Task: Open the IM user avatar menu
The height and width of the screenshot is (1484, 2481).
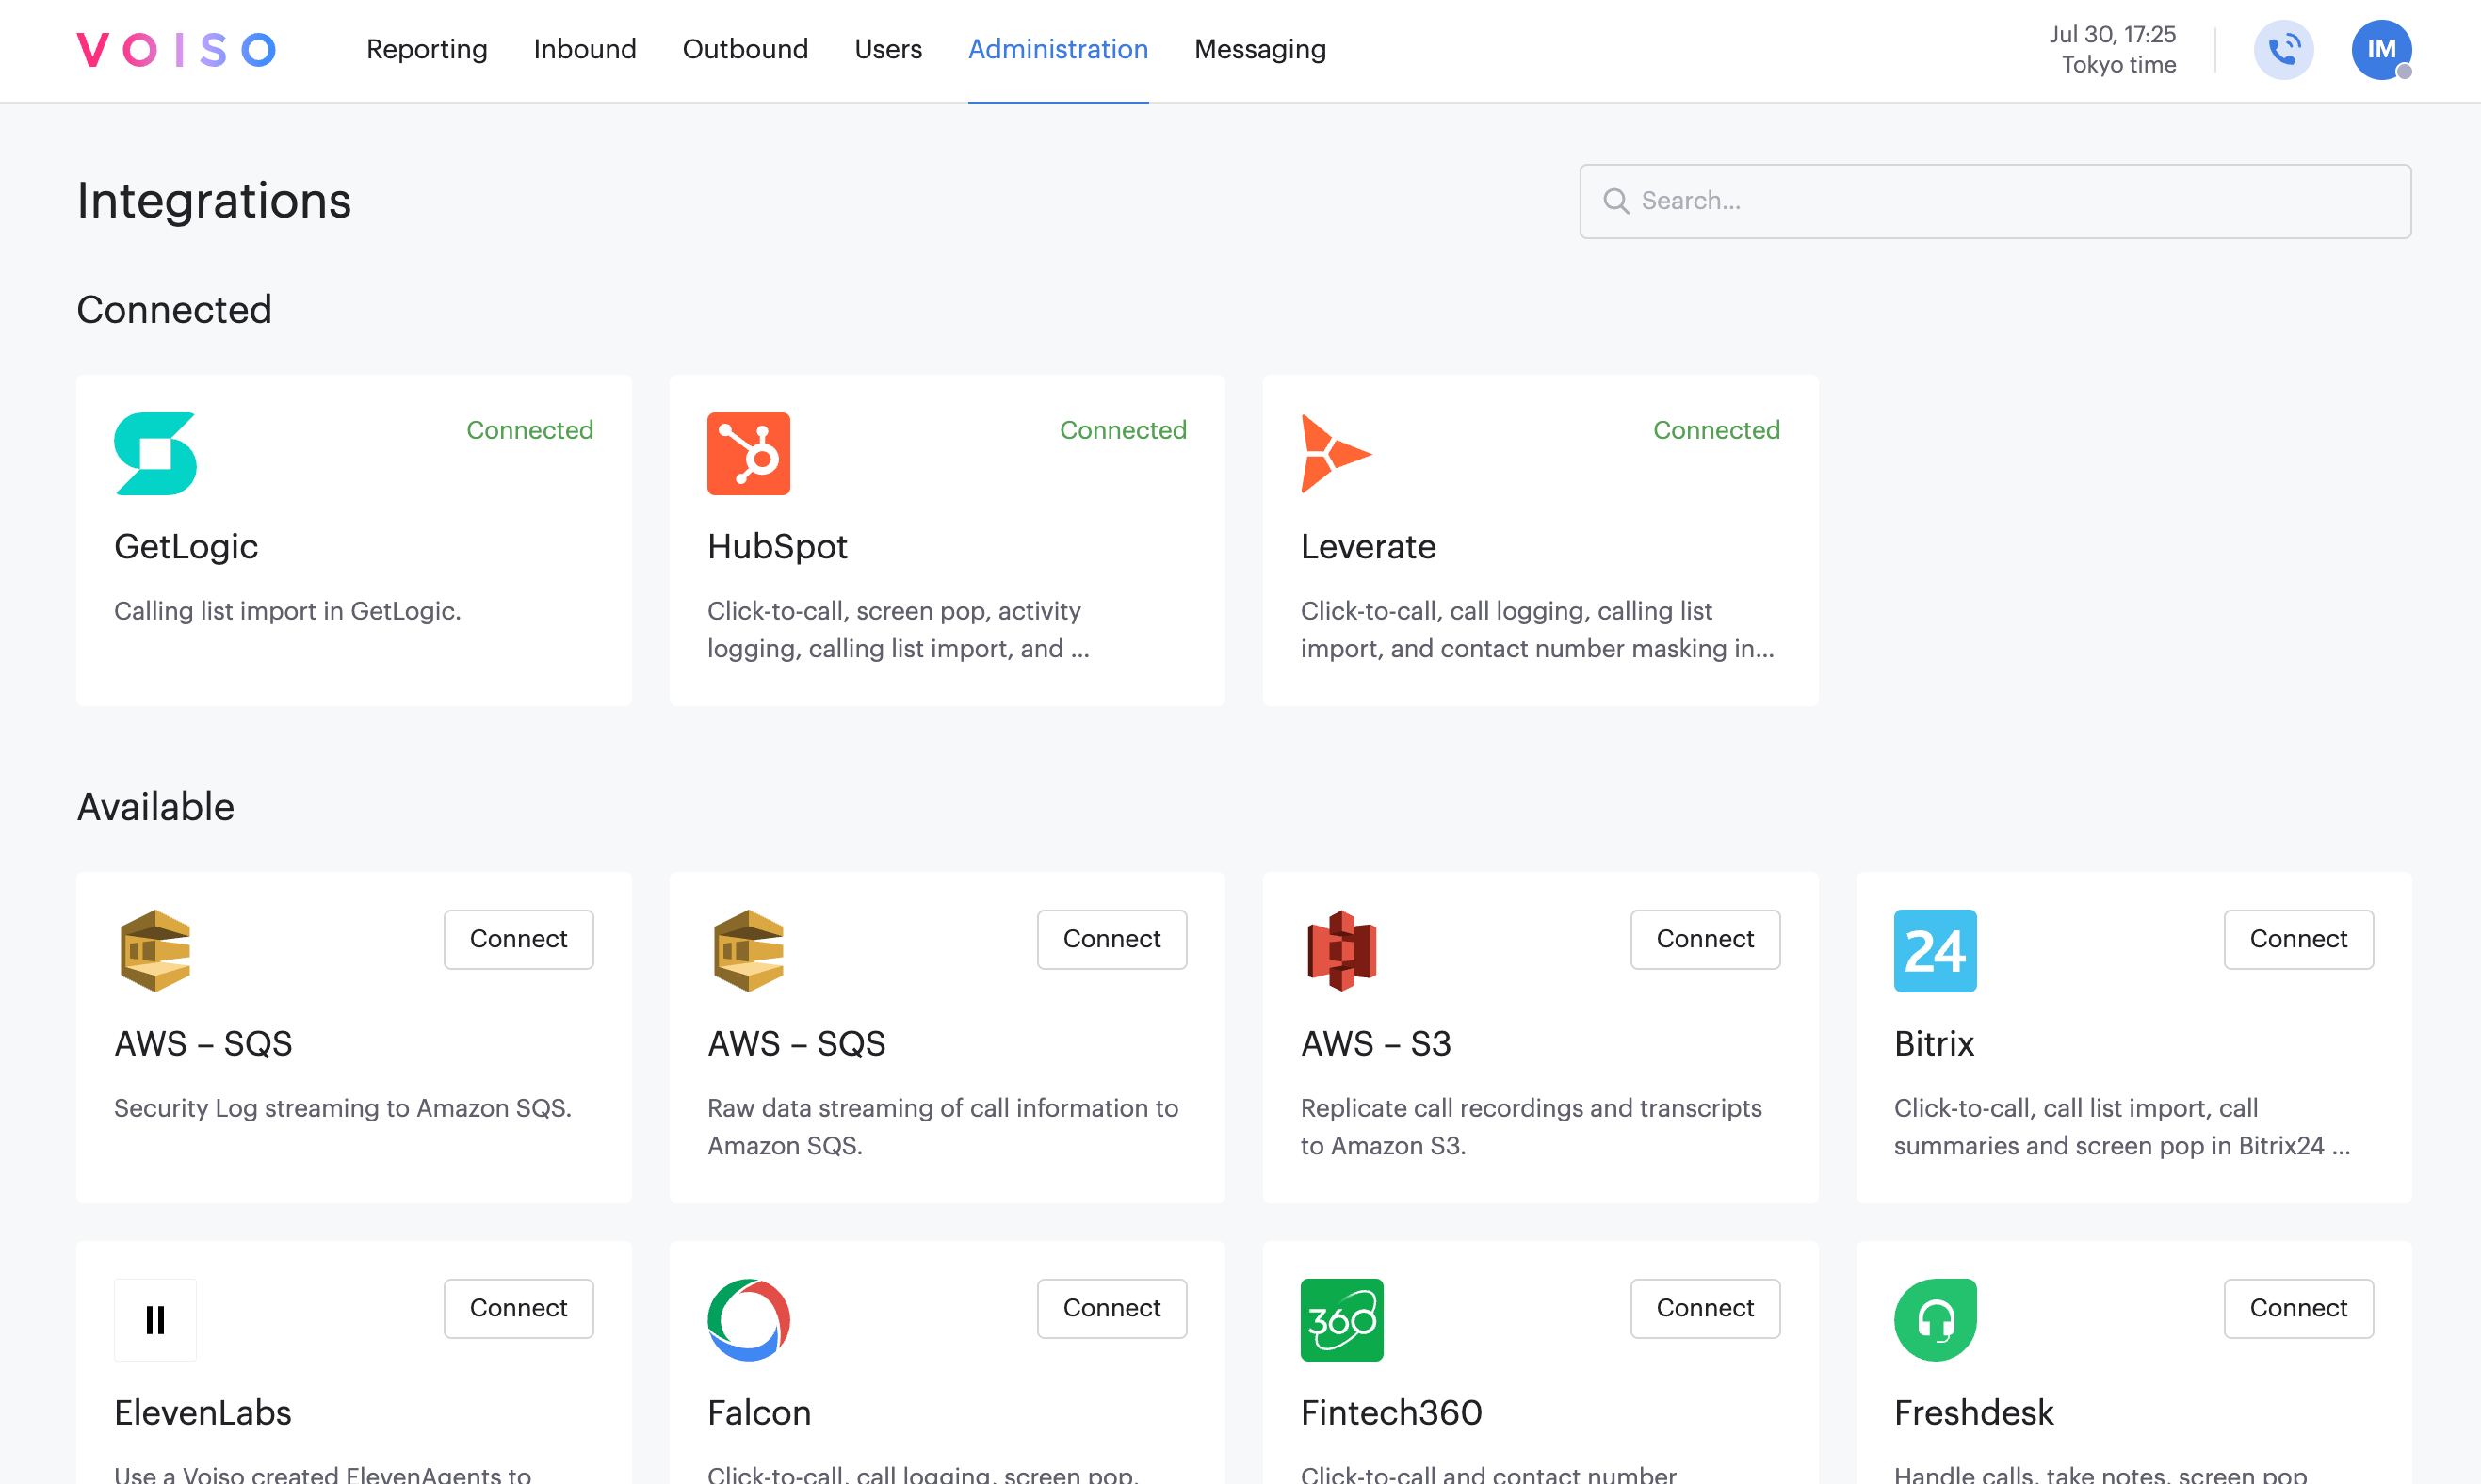Action: pos(2381,49)
